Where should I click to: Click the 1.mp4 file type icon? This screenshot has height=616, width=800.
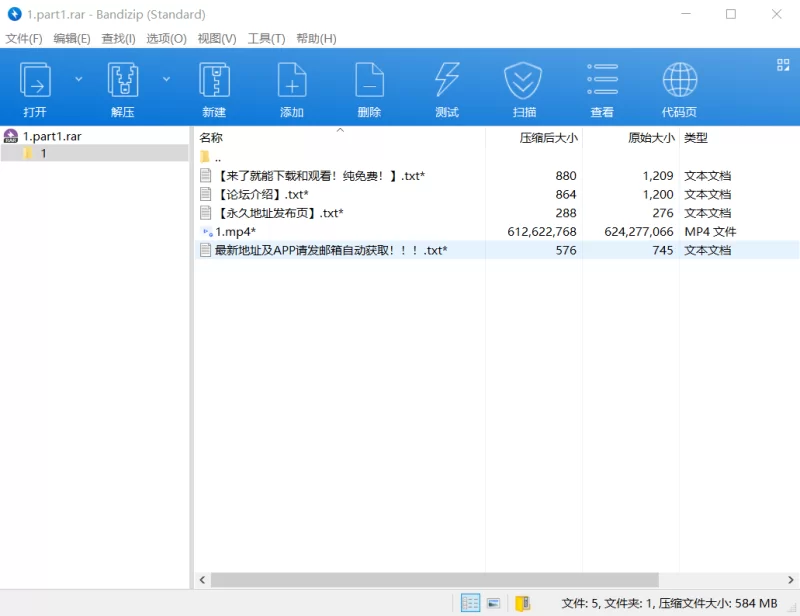[207, 232]
